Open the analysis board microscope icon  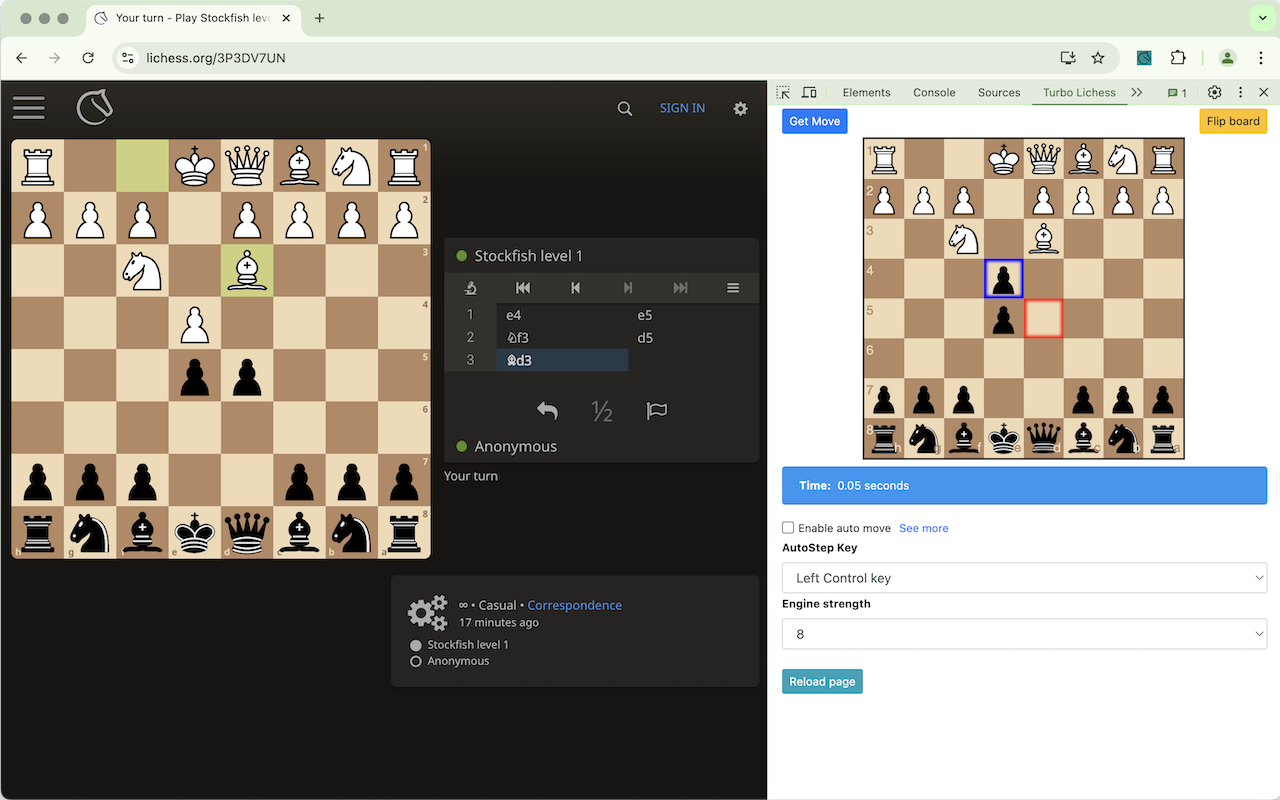pos(471,287)
